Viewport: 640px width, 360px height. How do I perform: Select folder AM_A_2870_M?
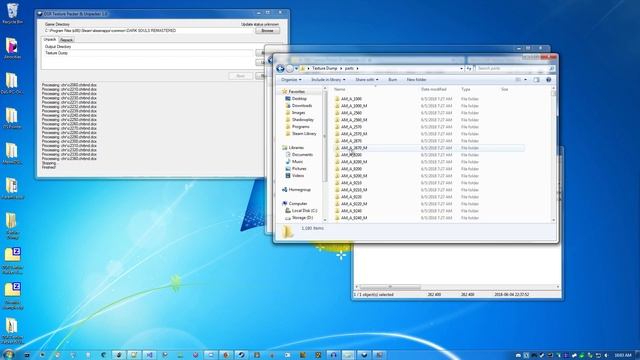[354, 148]
